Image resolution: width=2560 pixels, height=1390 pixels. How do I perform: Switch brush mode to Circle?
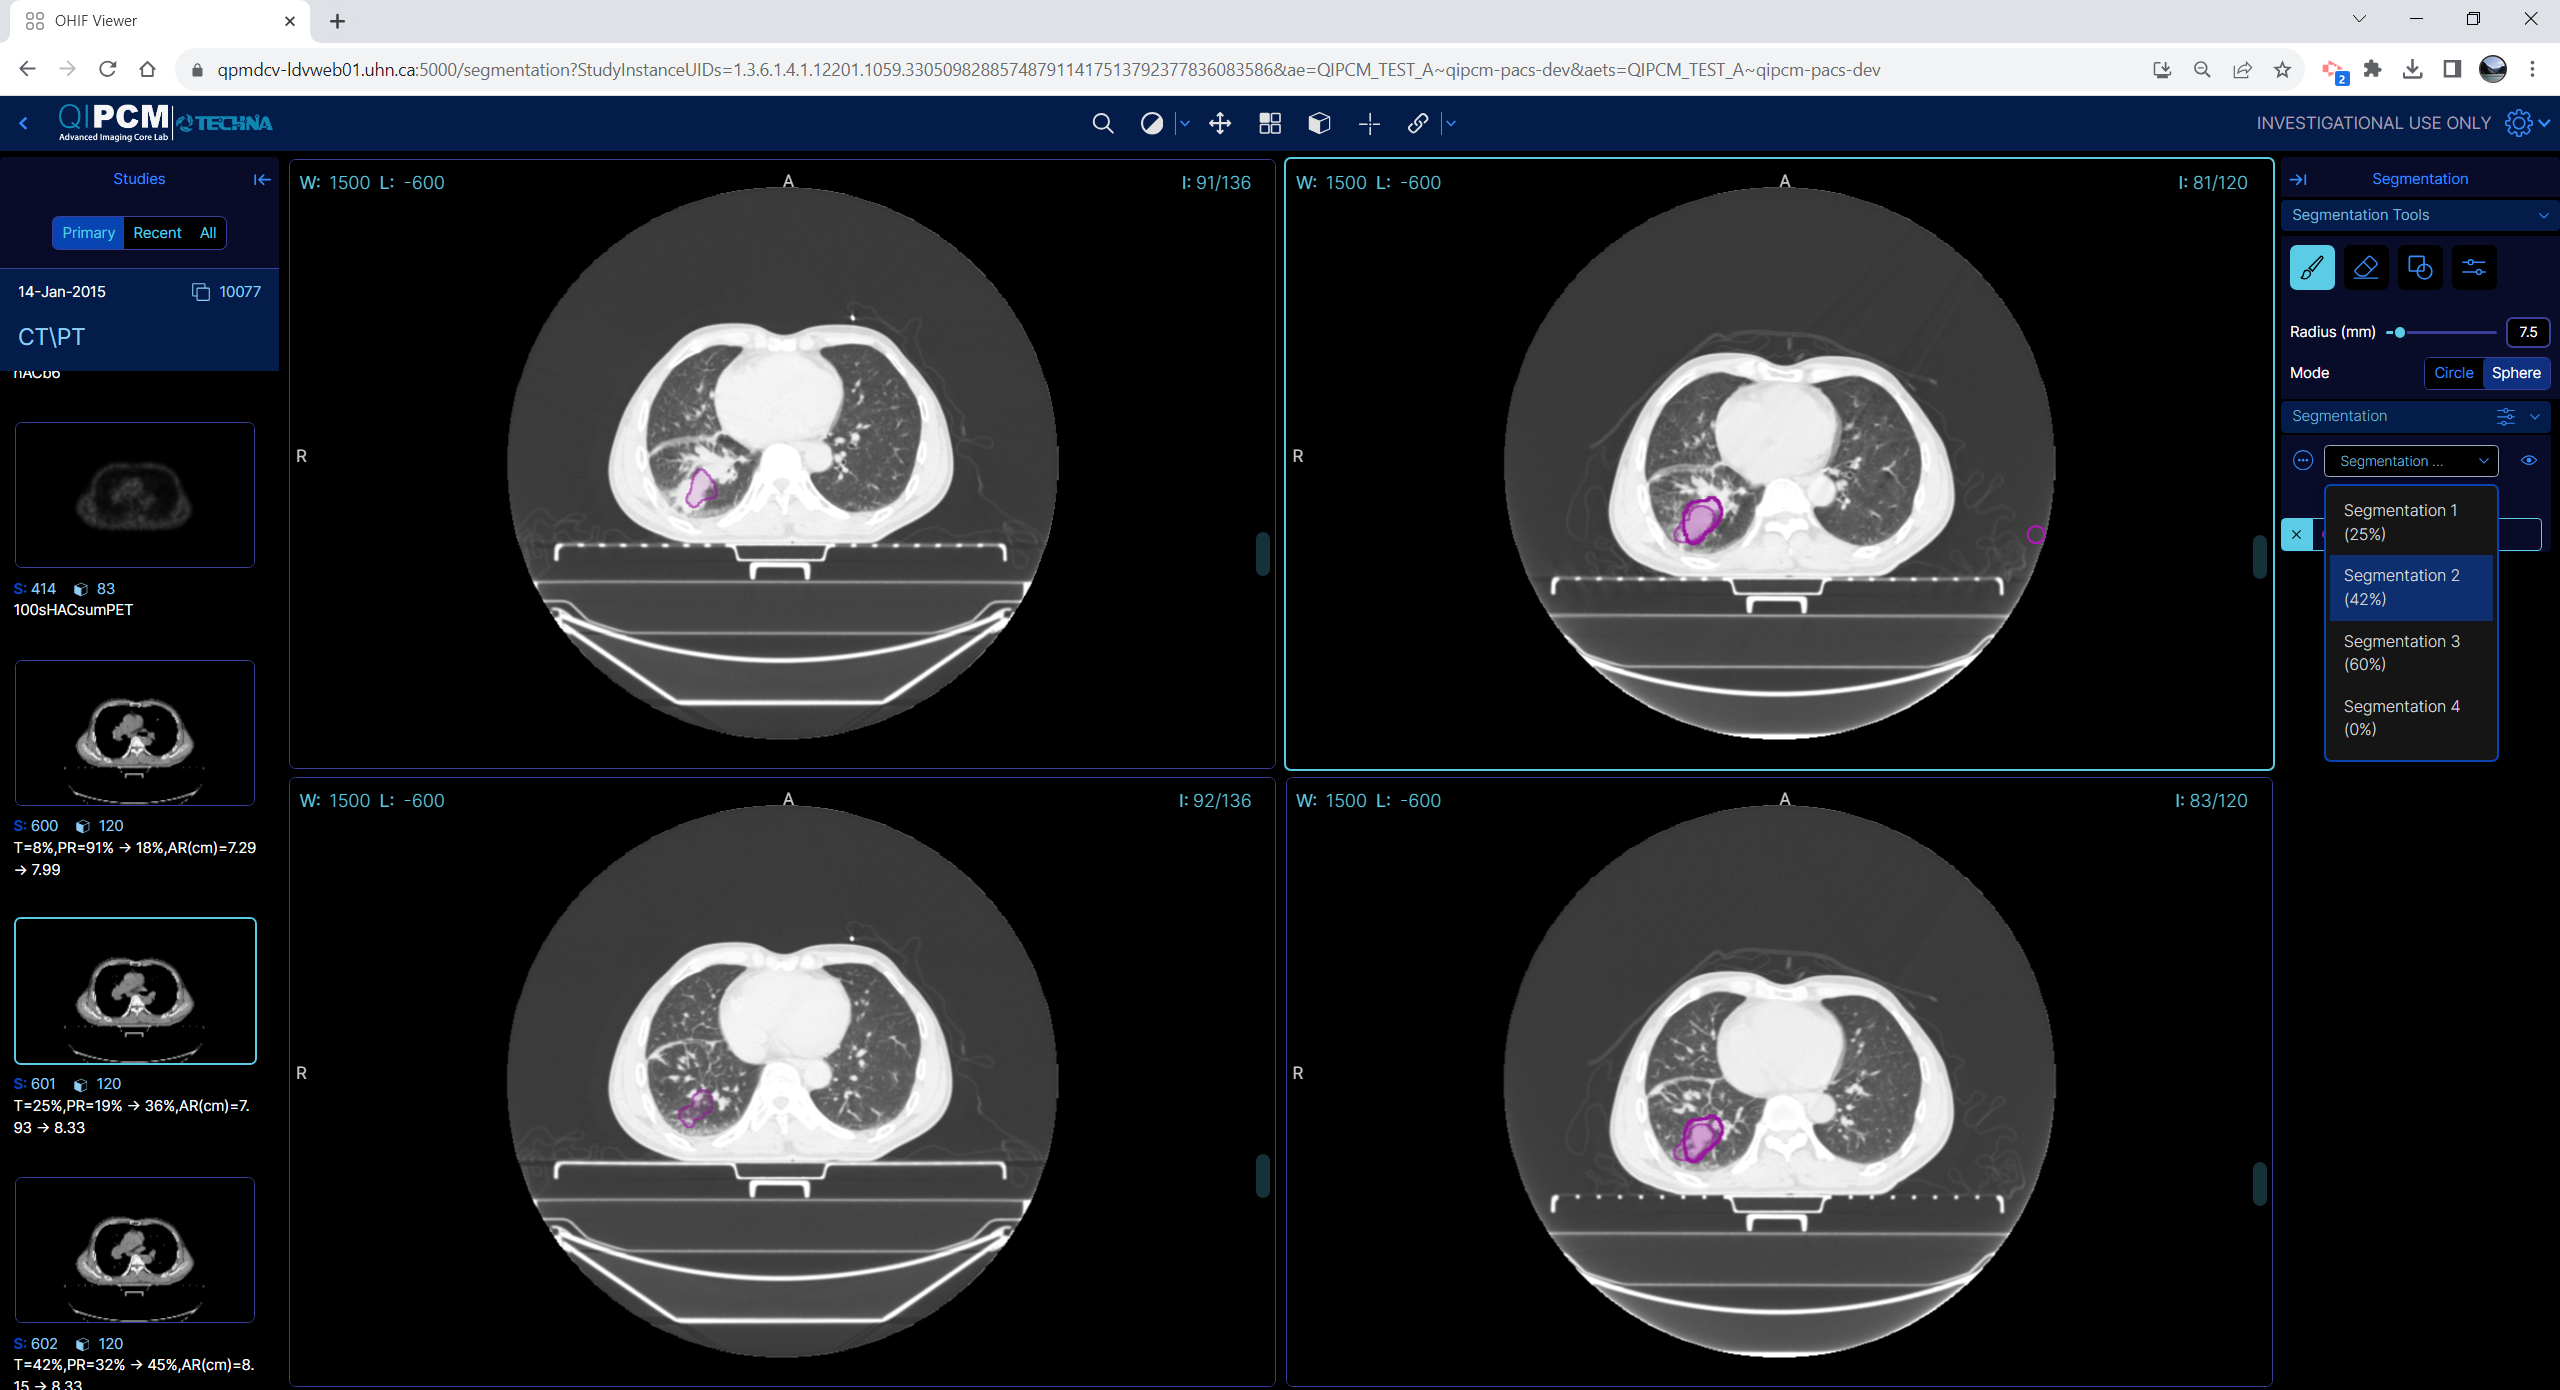click(2453, 373)
